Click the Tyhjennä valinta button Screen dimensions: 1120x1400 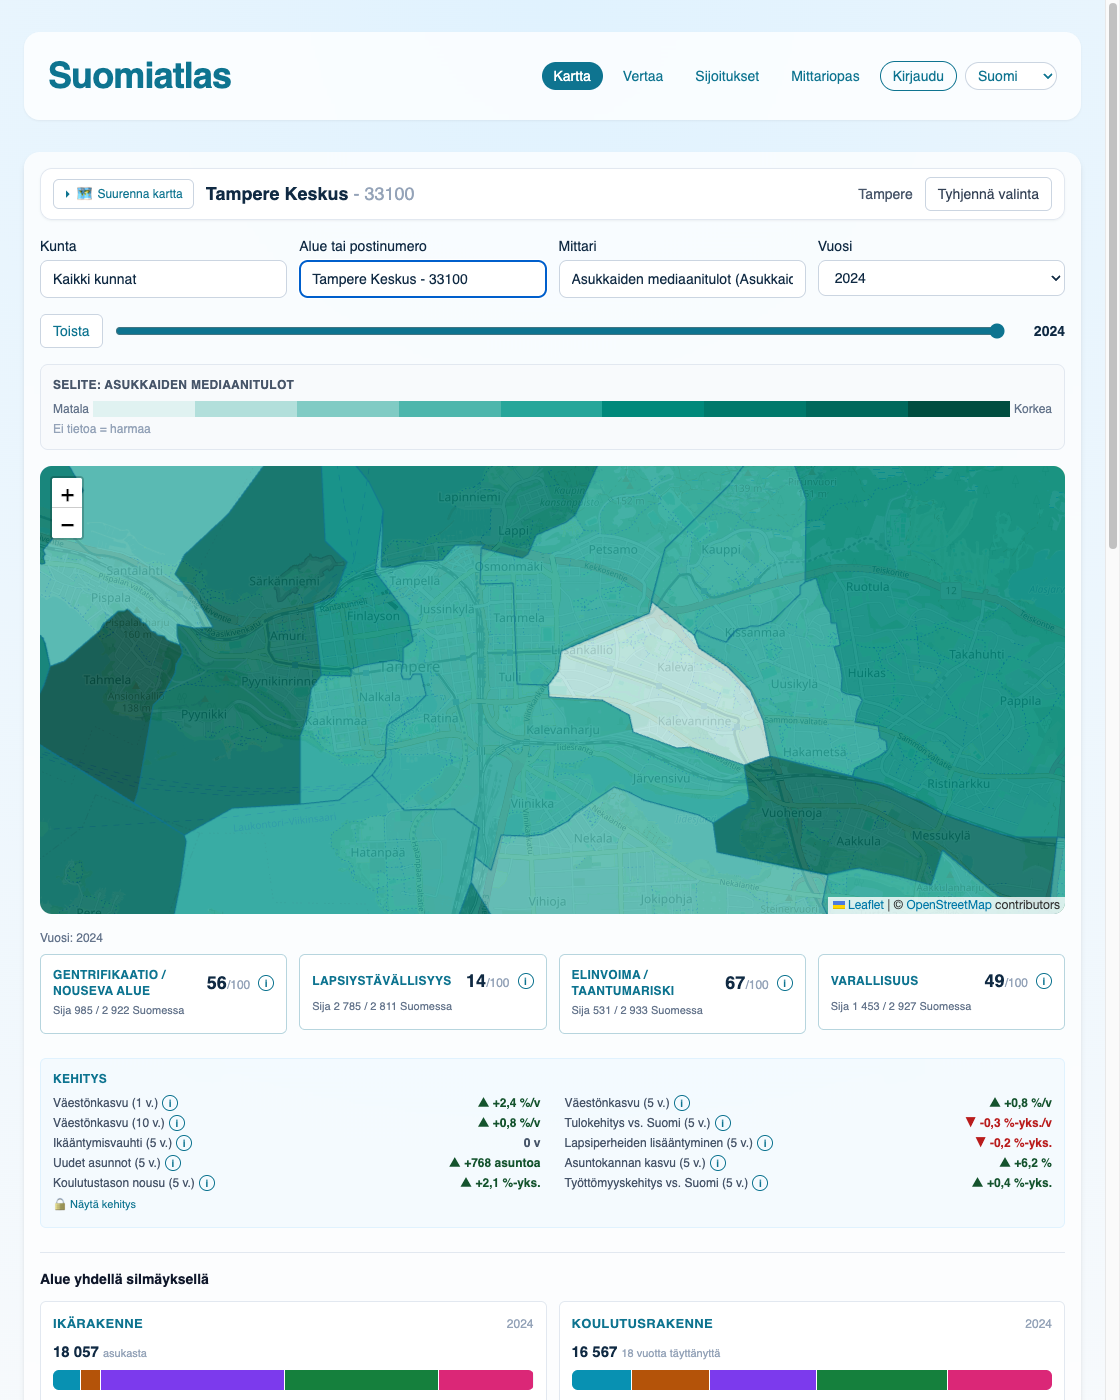pos(988,194)
